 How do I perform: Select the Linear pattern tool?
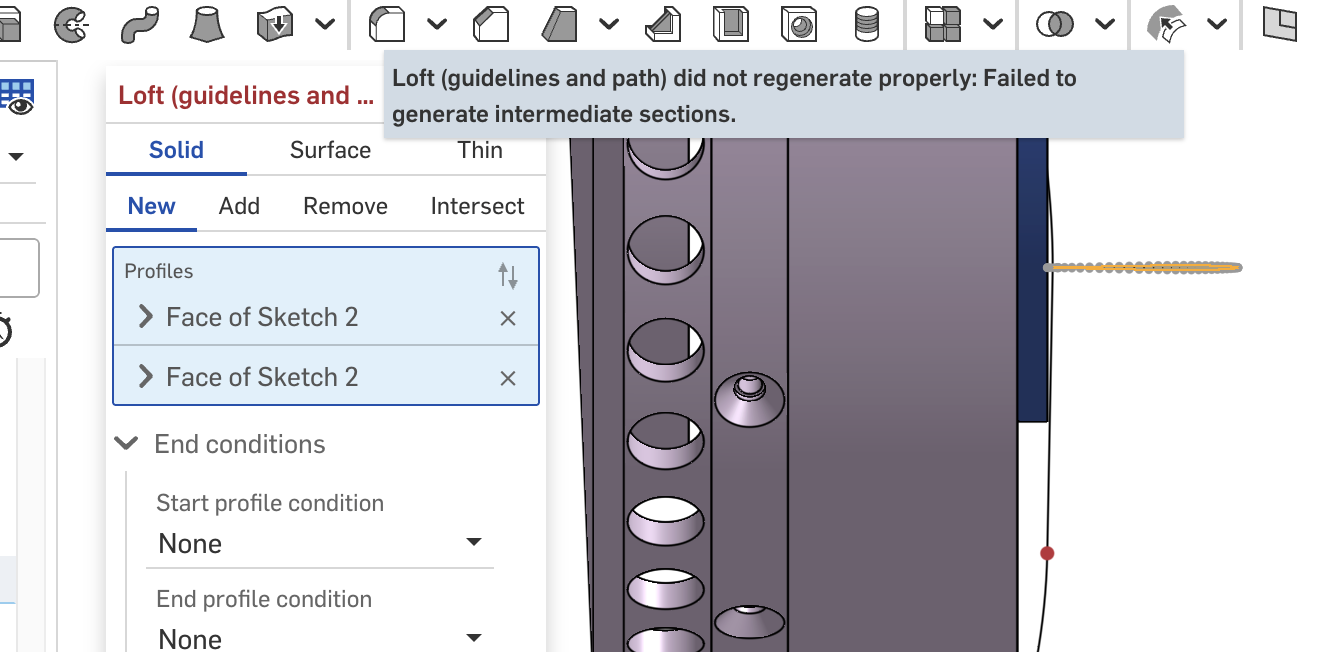click(x=942, y=23)
